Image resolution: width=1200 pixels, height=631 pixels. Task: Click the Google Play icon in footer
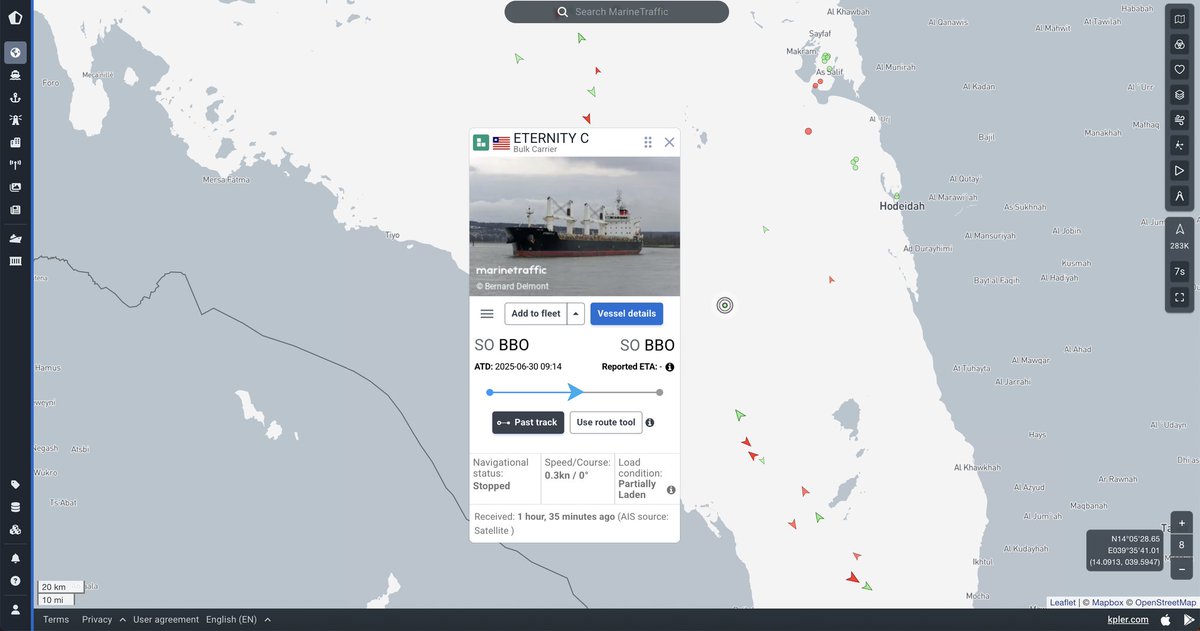[x=1187, y=619]
